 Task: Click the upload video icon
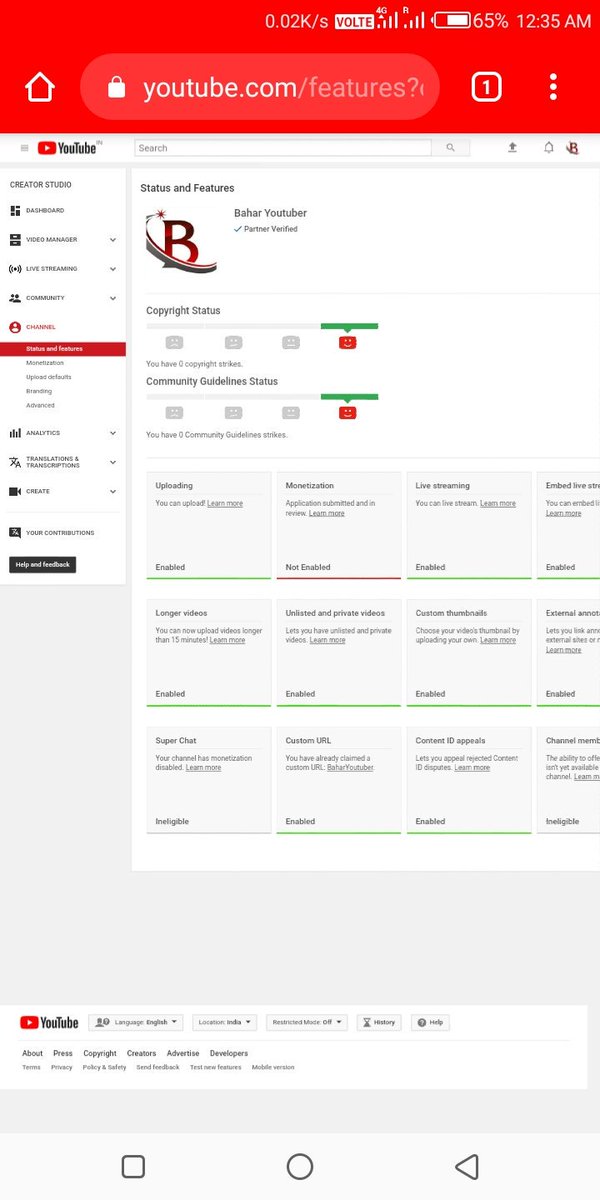513,147
